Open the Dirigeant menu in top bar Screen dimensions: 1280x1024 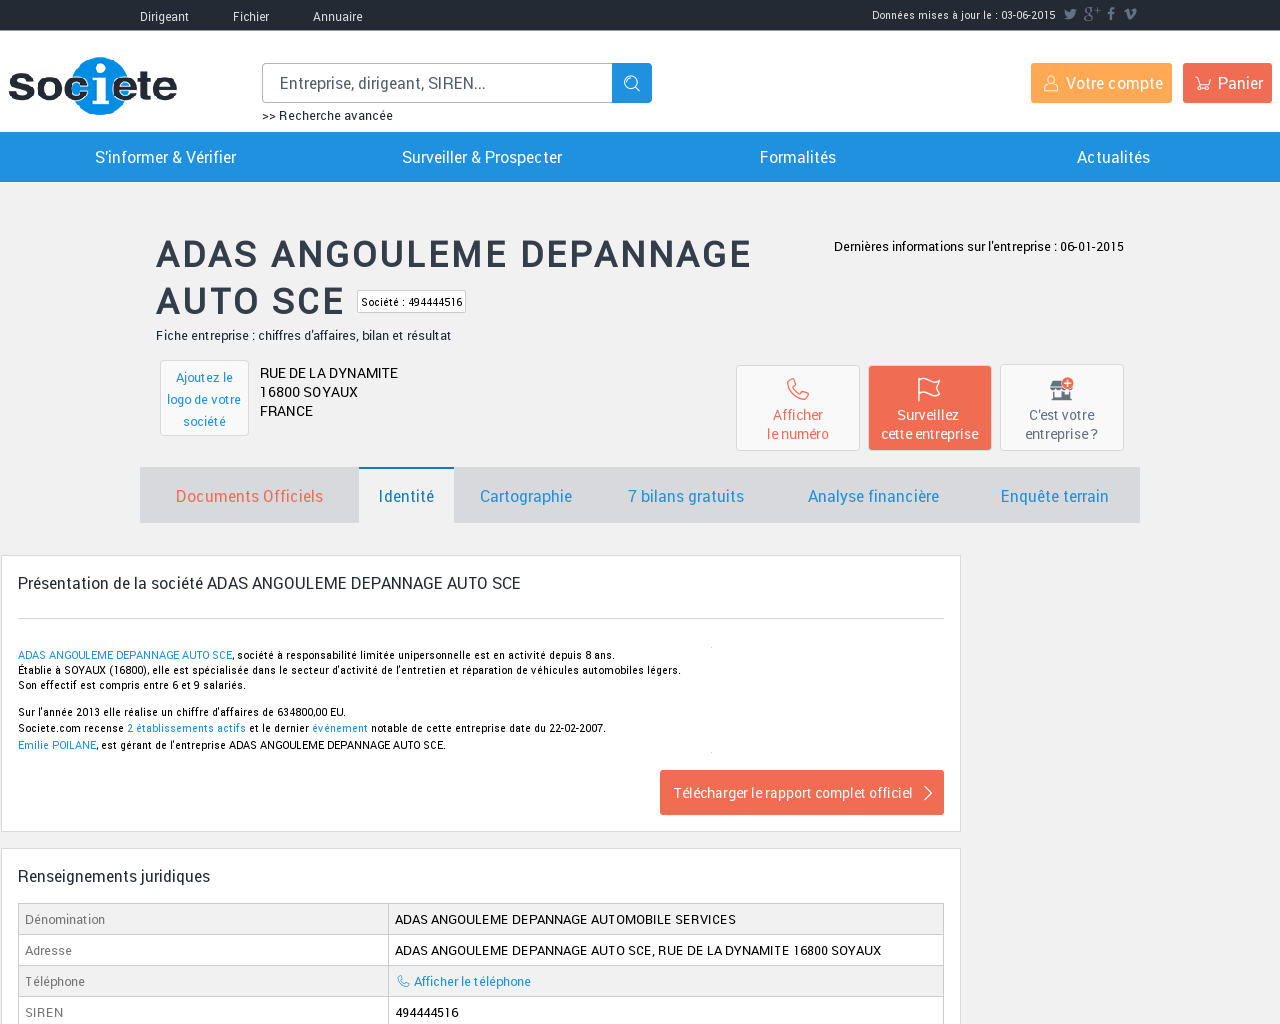(164, 16)
